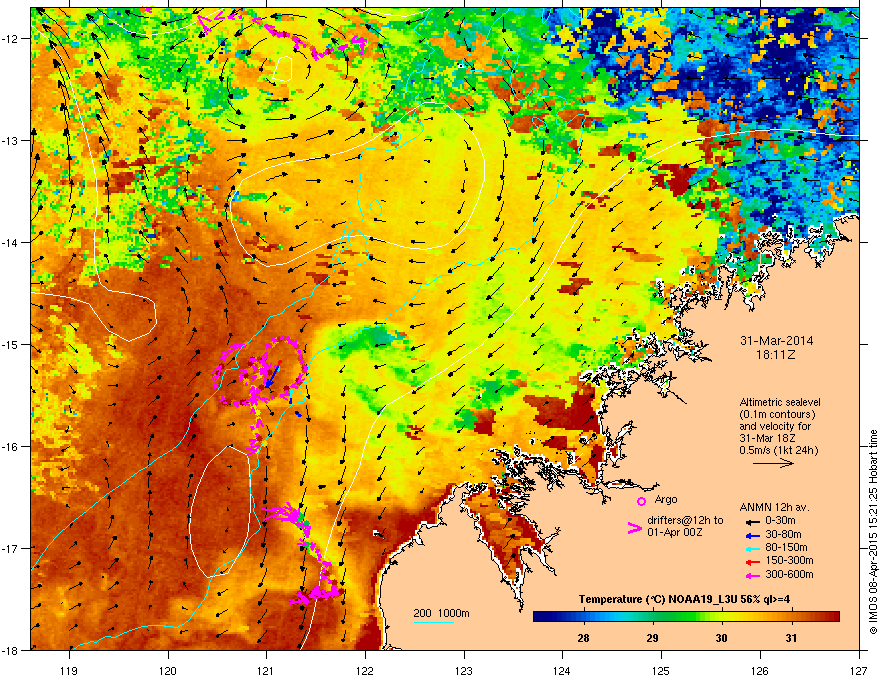The height and width of the screenshot is (680, 880).
Task: Click the latitude axis label -16
Action: (x=10, y=447)
